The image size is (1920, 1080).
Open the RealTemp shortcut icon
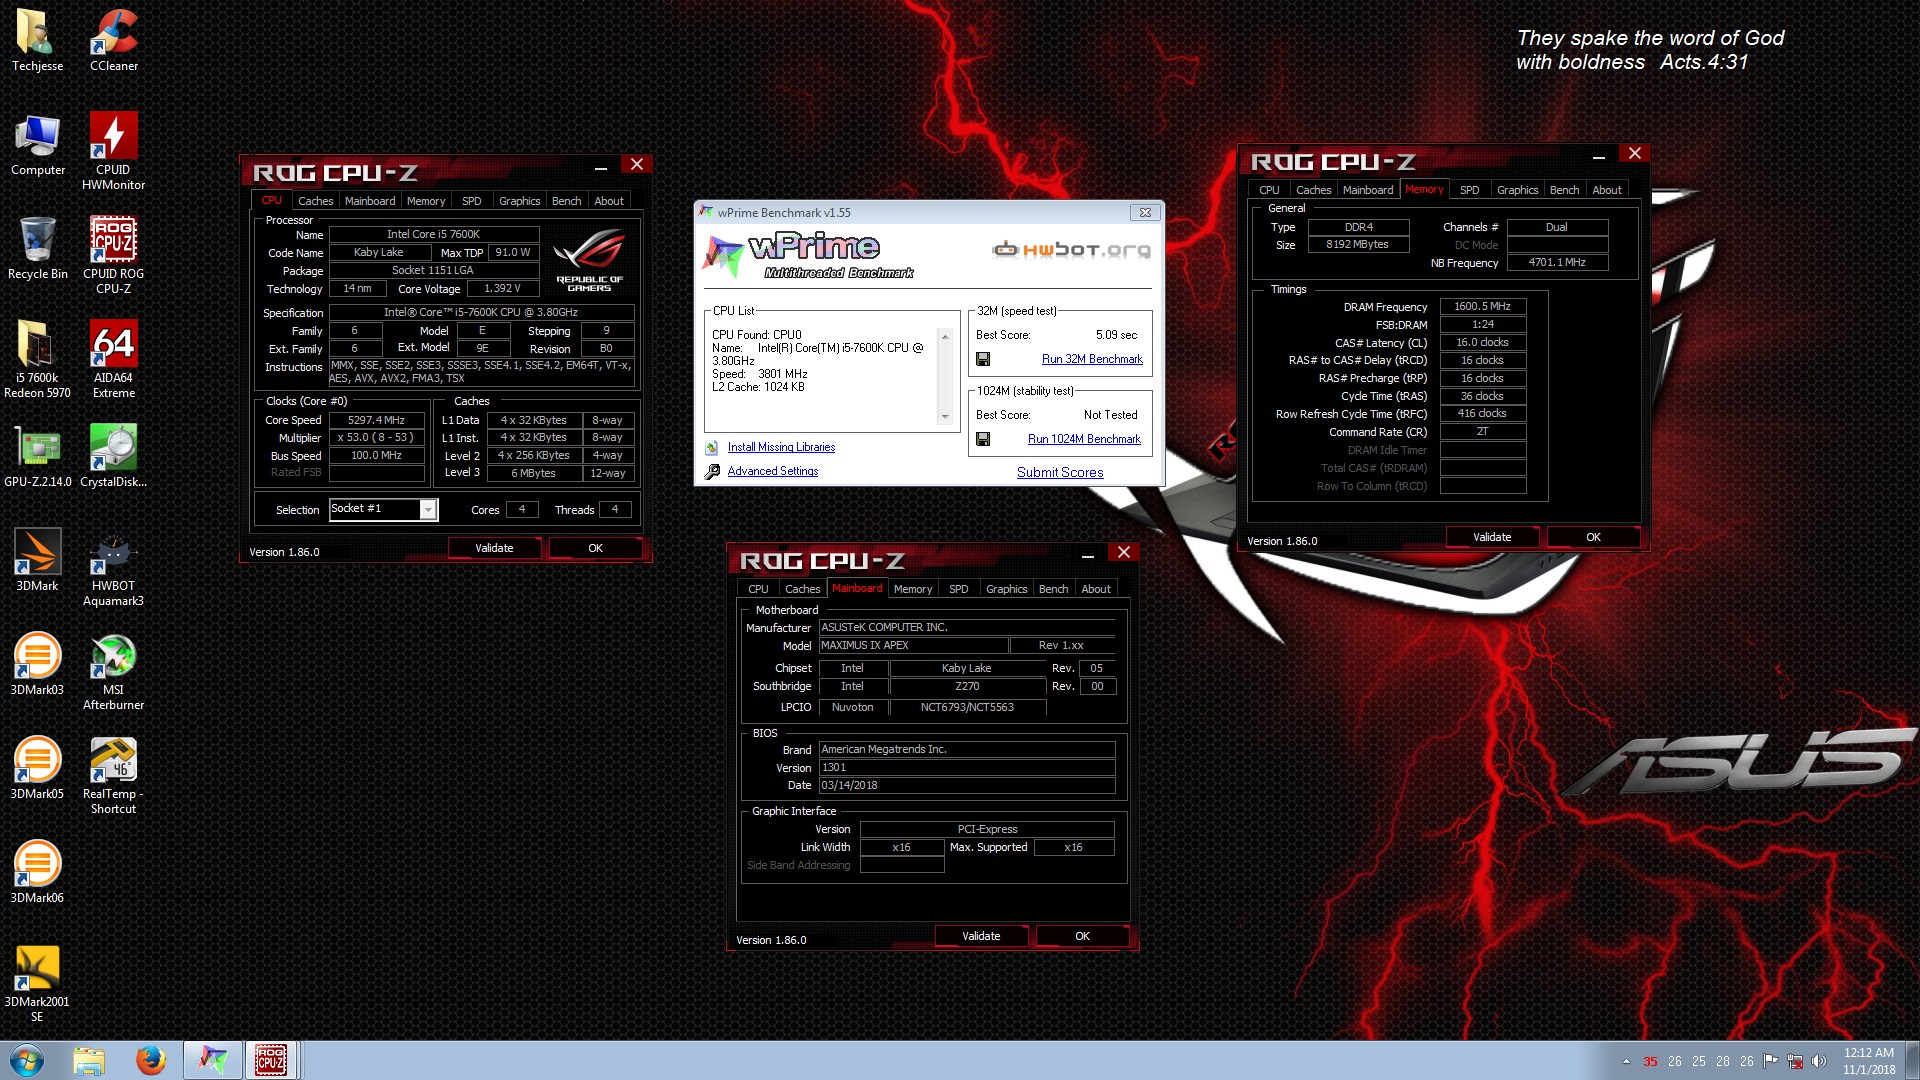(114, 775)
